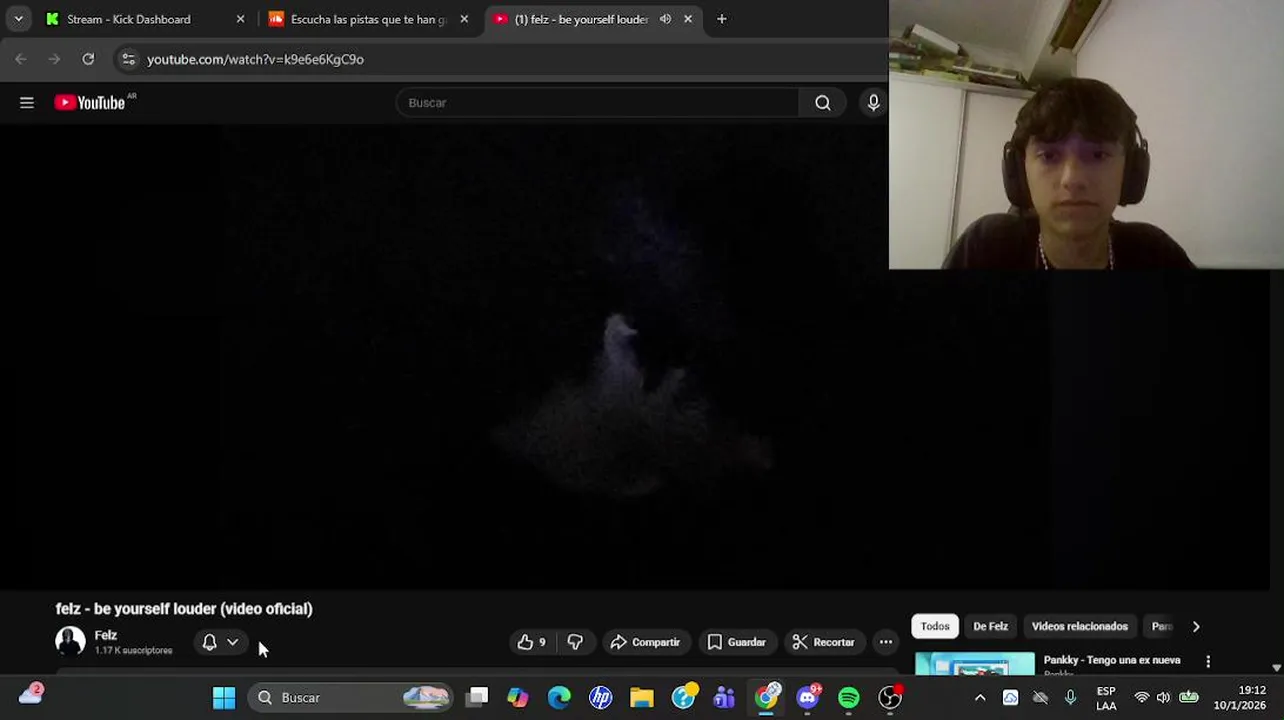
Task: Open Discord from the taskbar
Action: pos(807,697)
